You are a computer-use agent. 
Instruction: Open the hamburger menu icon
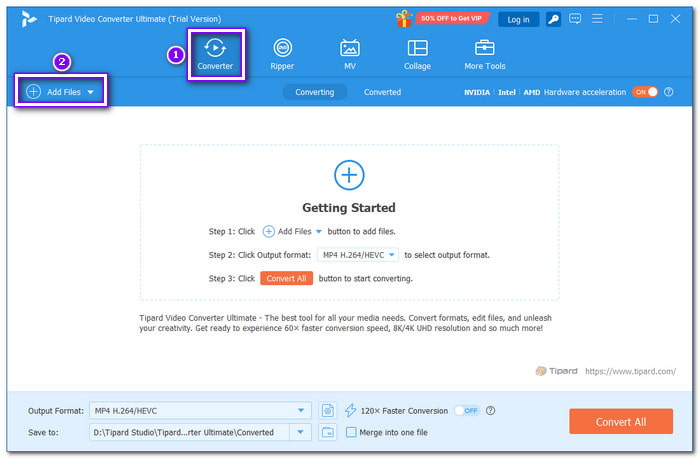[x=597, y=19]
